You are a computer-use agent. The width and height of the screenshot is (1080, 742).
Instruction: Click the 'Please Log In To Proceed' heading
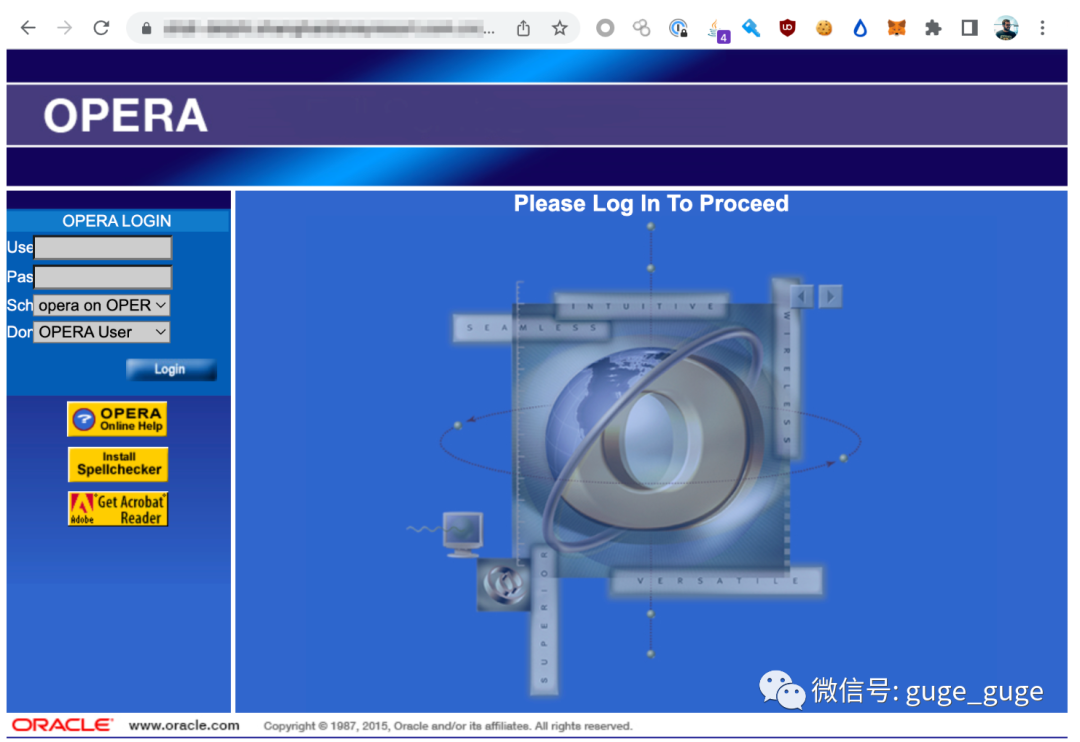(x=651, y=203)
